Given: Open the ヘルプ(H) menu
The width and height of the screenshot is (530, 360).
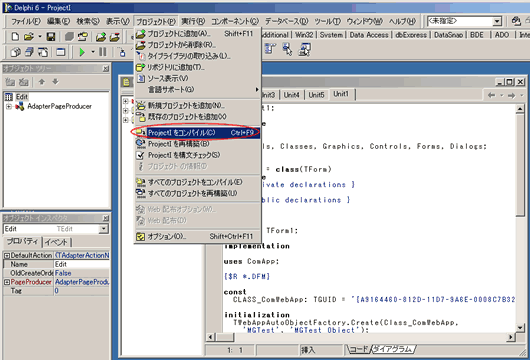Looking at the screenshot, I should [402, 21].
